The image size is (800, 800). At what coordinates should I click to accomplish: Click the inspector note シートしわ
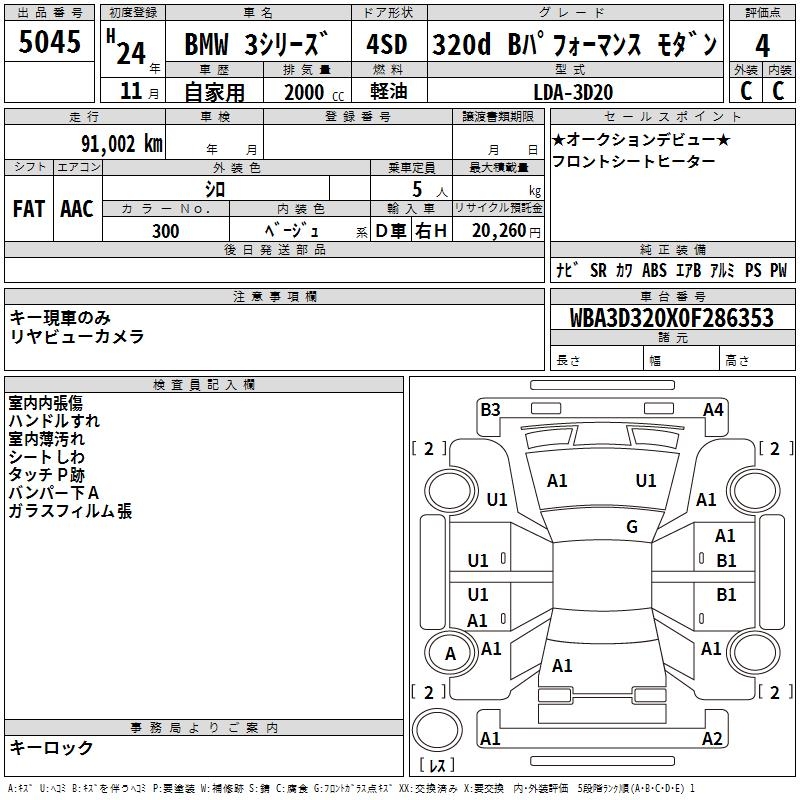pos(46,457)
